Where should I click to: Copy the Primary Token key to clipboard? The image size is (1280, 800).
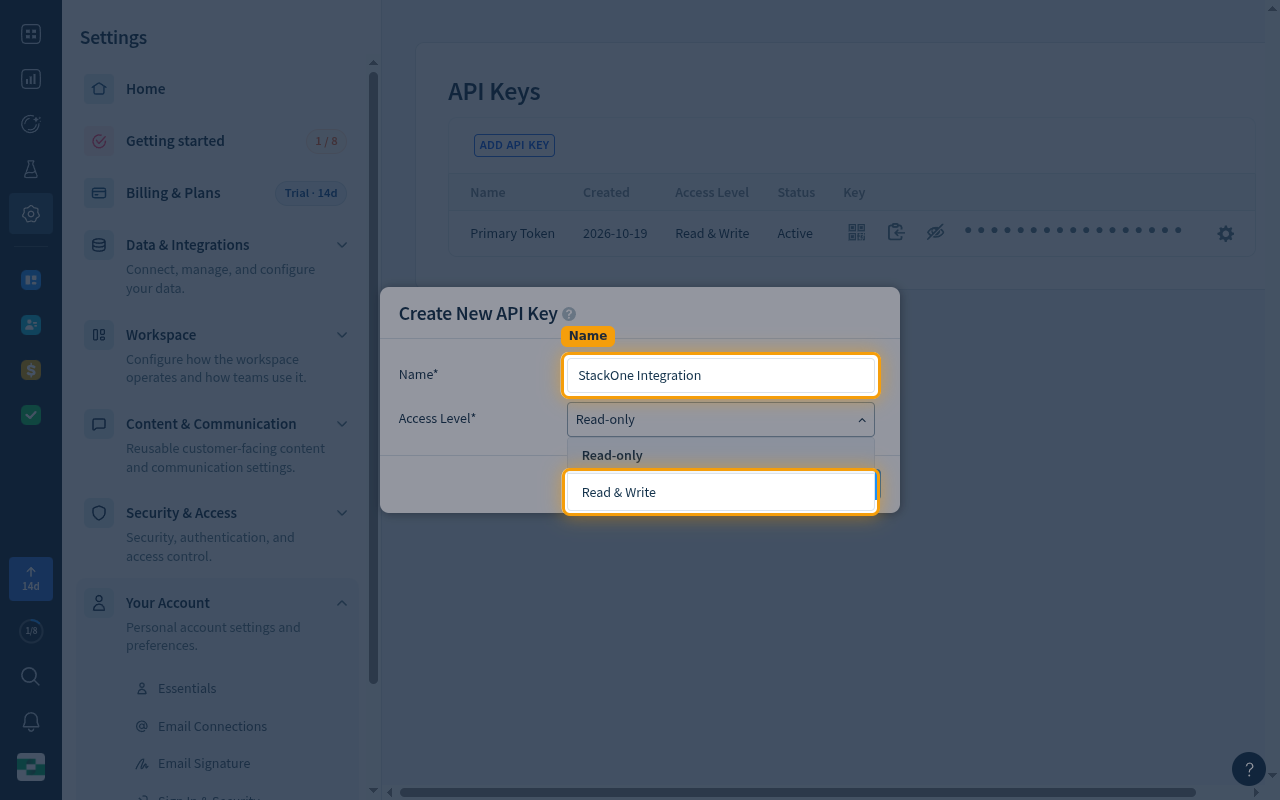(x=896, y=232)
